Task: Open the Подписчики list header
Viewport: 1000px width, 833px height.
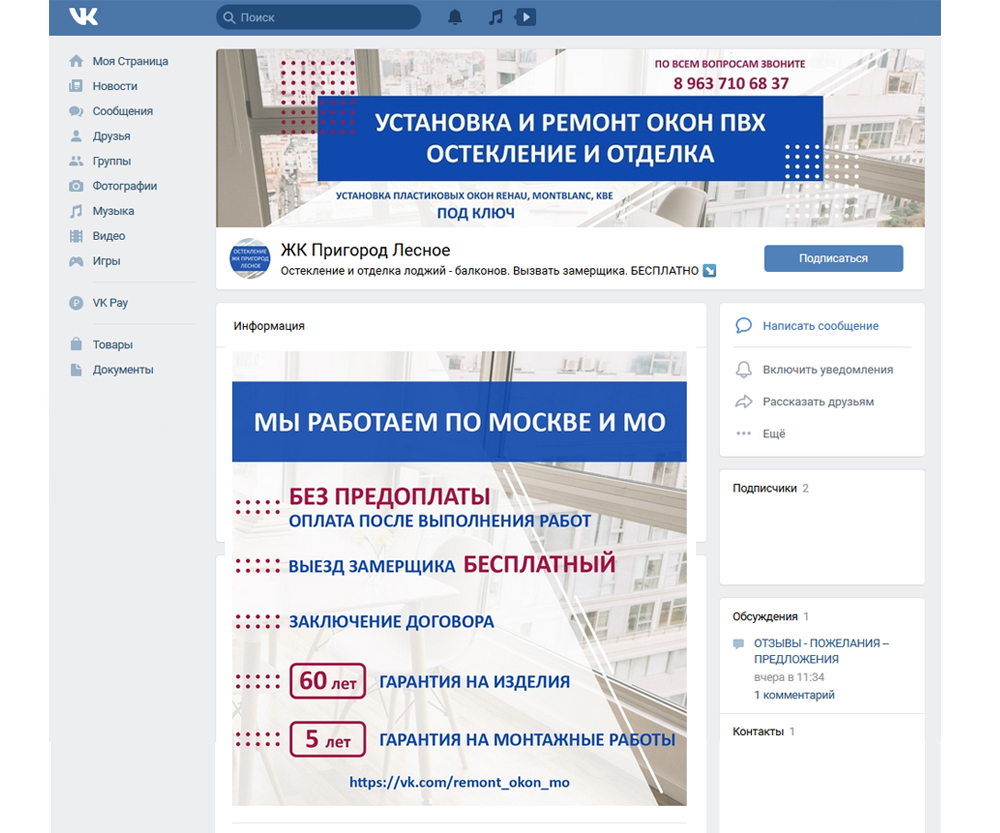Action: click(x=765, y=488)
